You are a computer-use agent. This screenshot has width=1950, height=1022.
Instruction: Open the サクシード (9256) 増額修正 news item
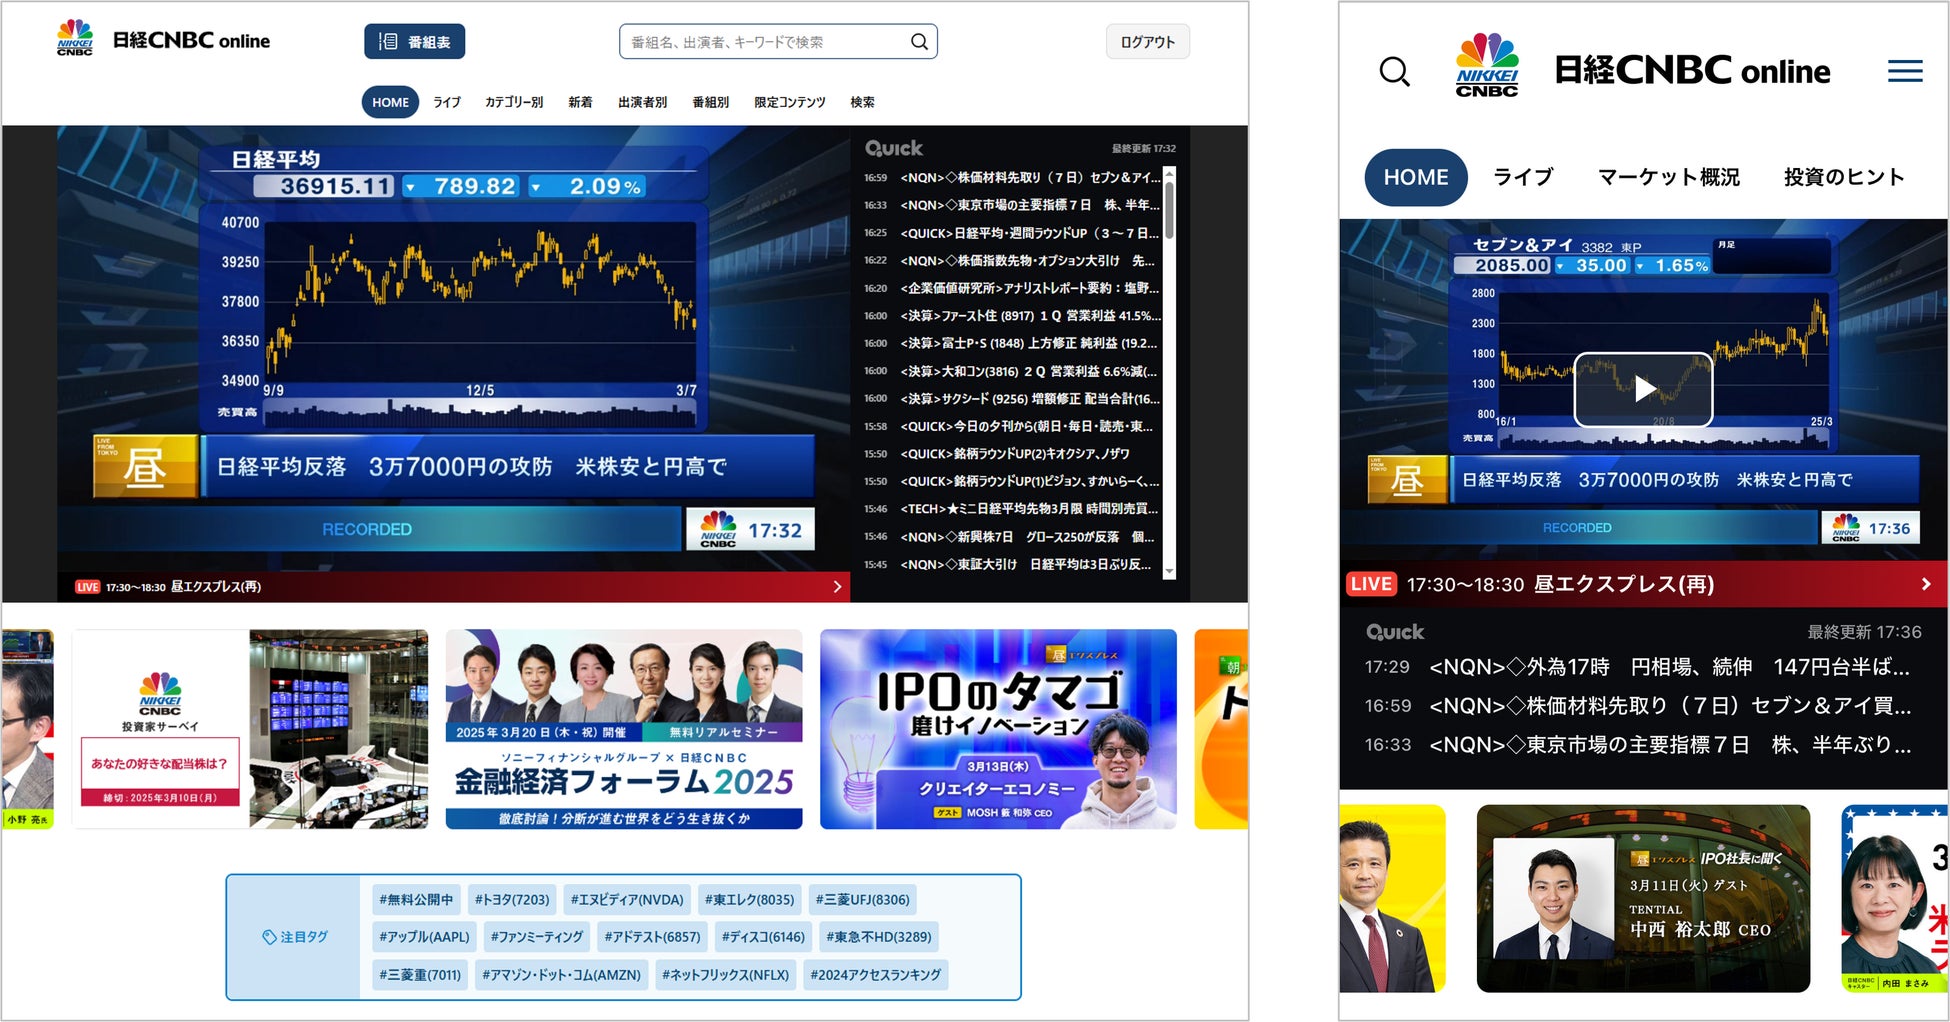click(1011, 398)
